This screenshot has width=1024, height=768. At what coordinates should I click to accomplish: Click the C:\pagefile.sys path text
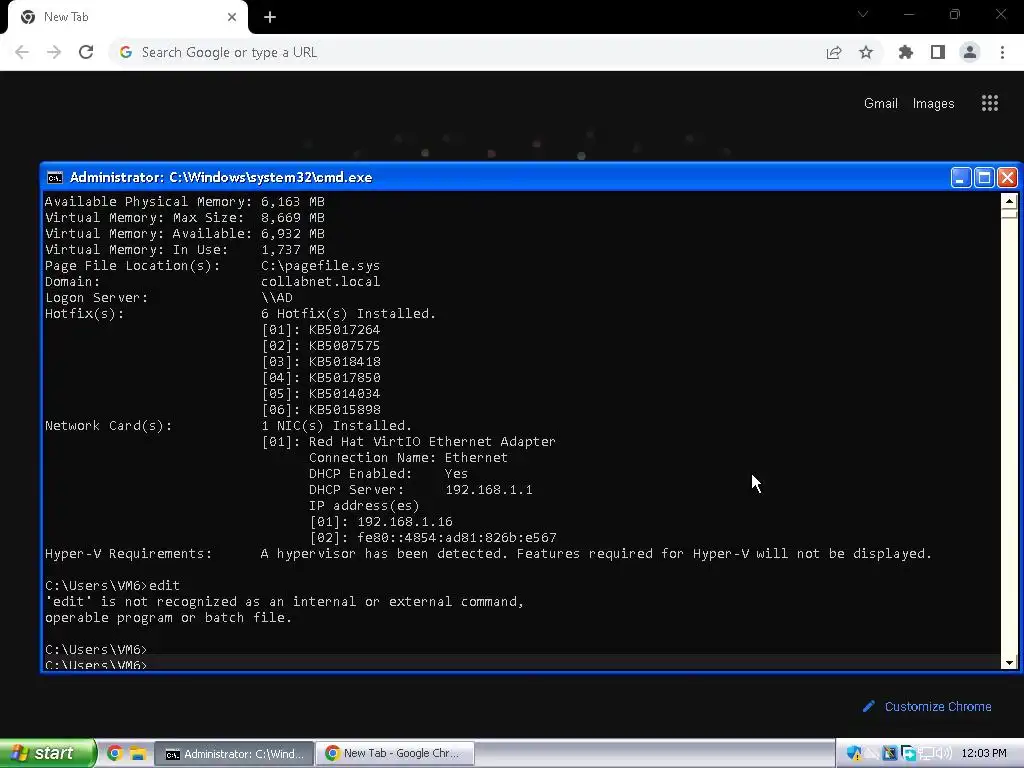320,266
